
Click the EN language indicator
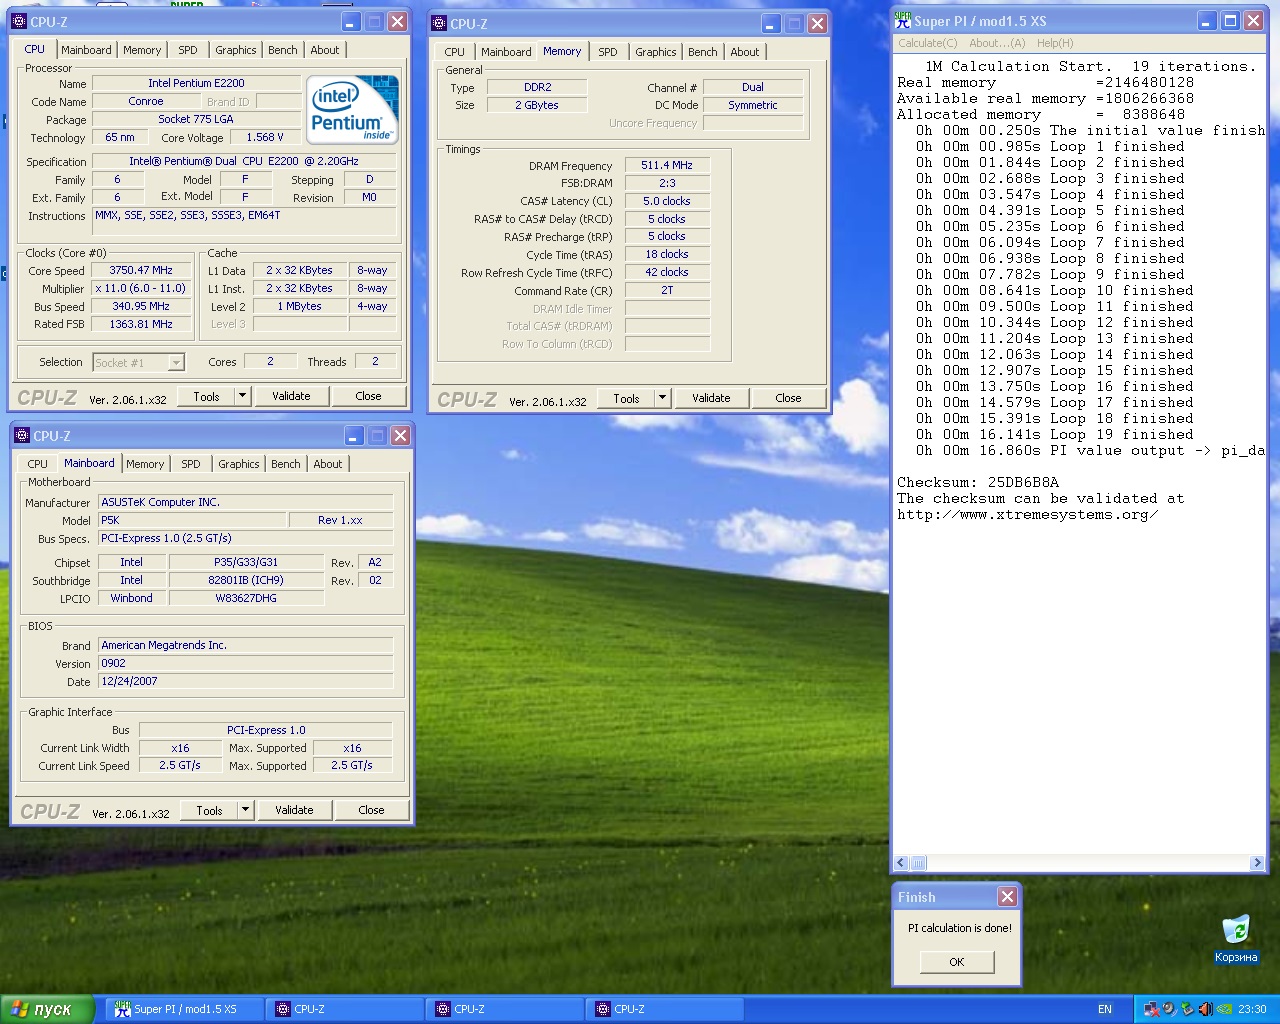(1105, 1009)
